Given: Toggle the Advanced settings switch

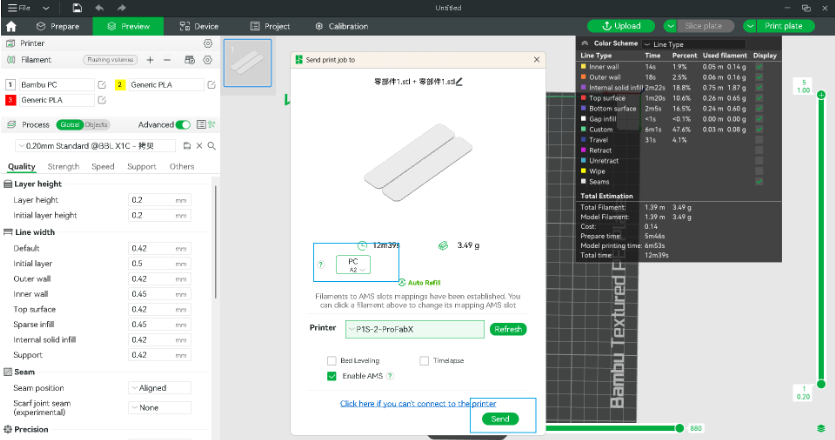Looking at the screenshot, I should point(183,125).
